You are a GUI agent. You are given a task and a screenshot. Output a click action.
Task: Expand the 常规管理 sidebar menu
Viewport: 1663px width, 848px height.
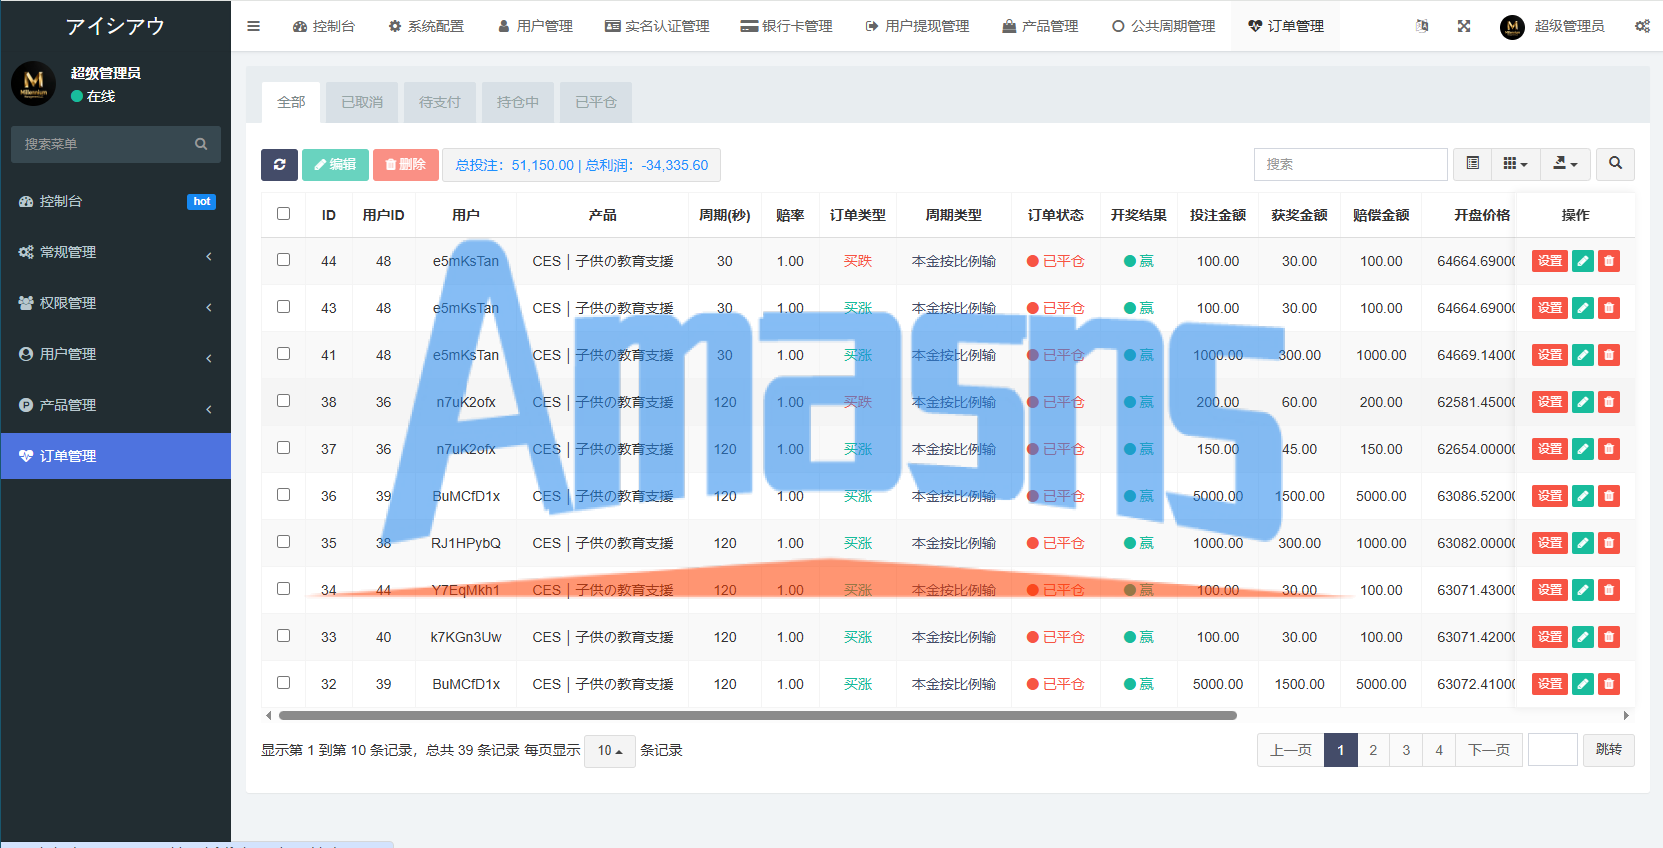[x=116, y=253]
